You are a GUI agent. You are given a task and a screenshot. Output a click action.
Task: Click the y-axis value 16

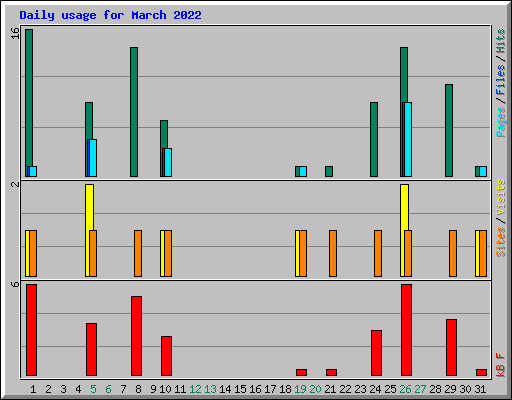(15, 33)
